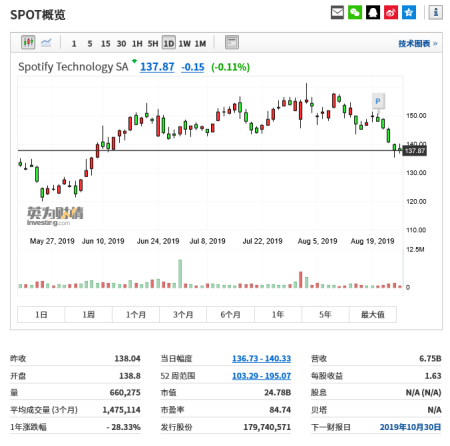The width and height of the screenshot is (450, 446).
Task: Click the 137.87 price link
Action: (157, 67)
